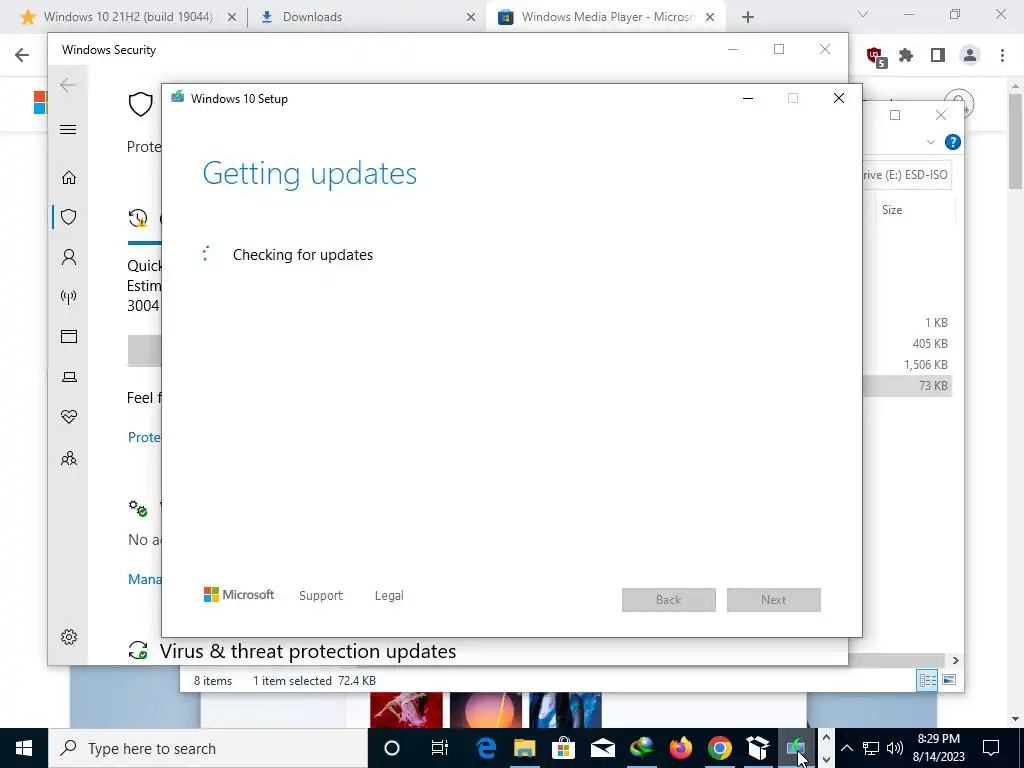Click the Back button in Setup

tap(669, 600)
